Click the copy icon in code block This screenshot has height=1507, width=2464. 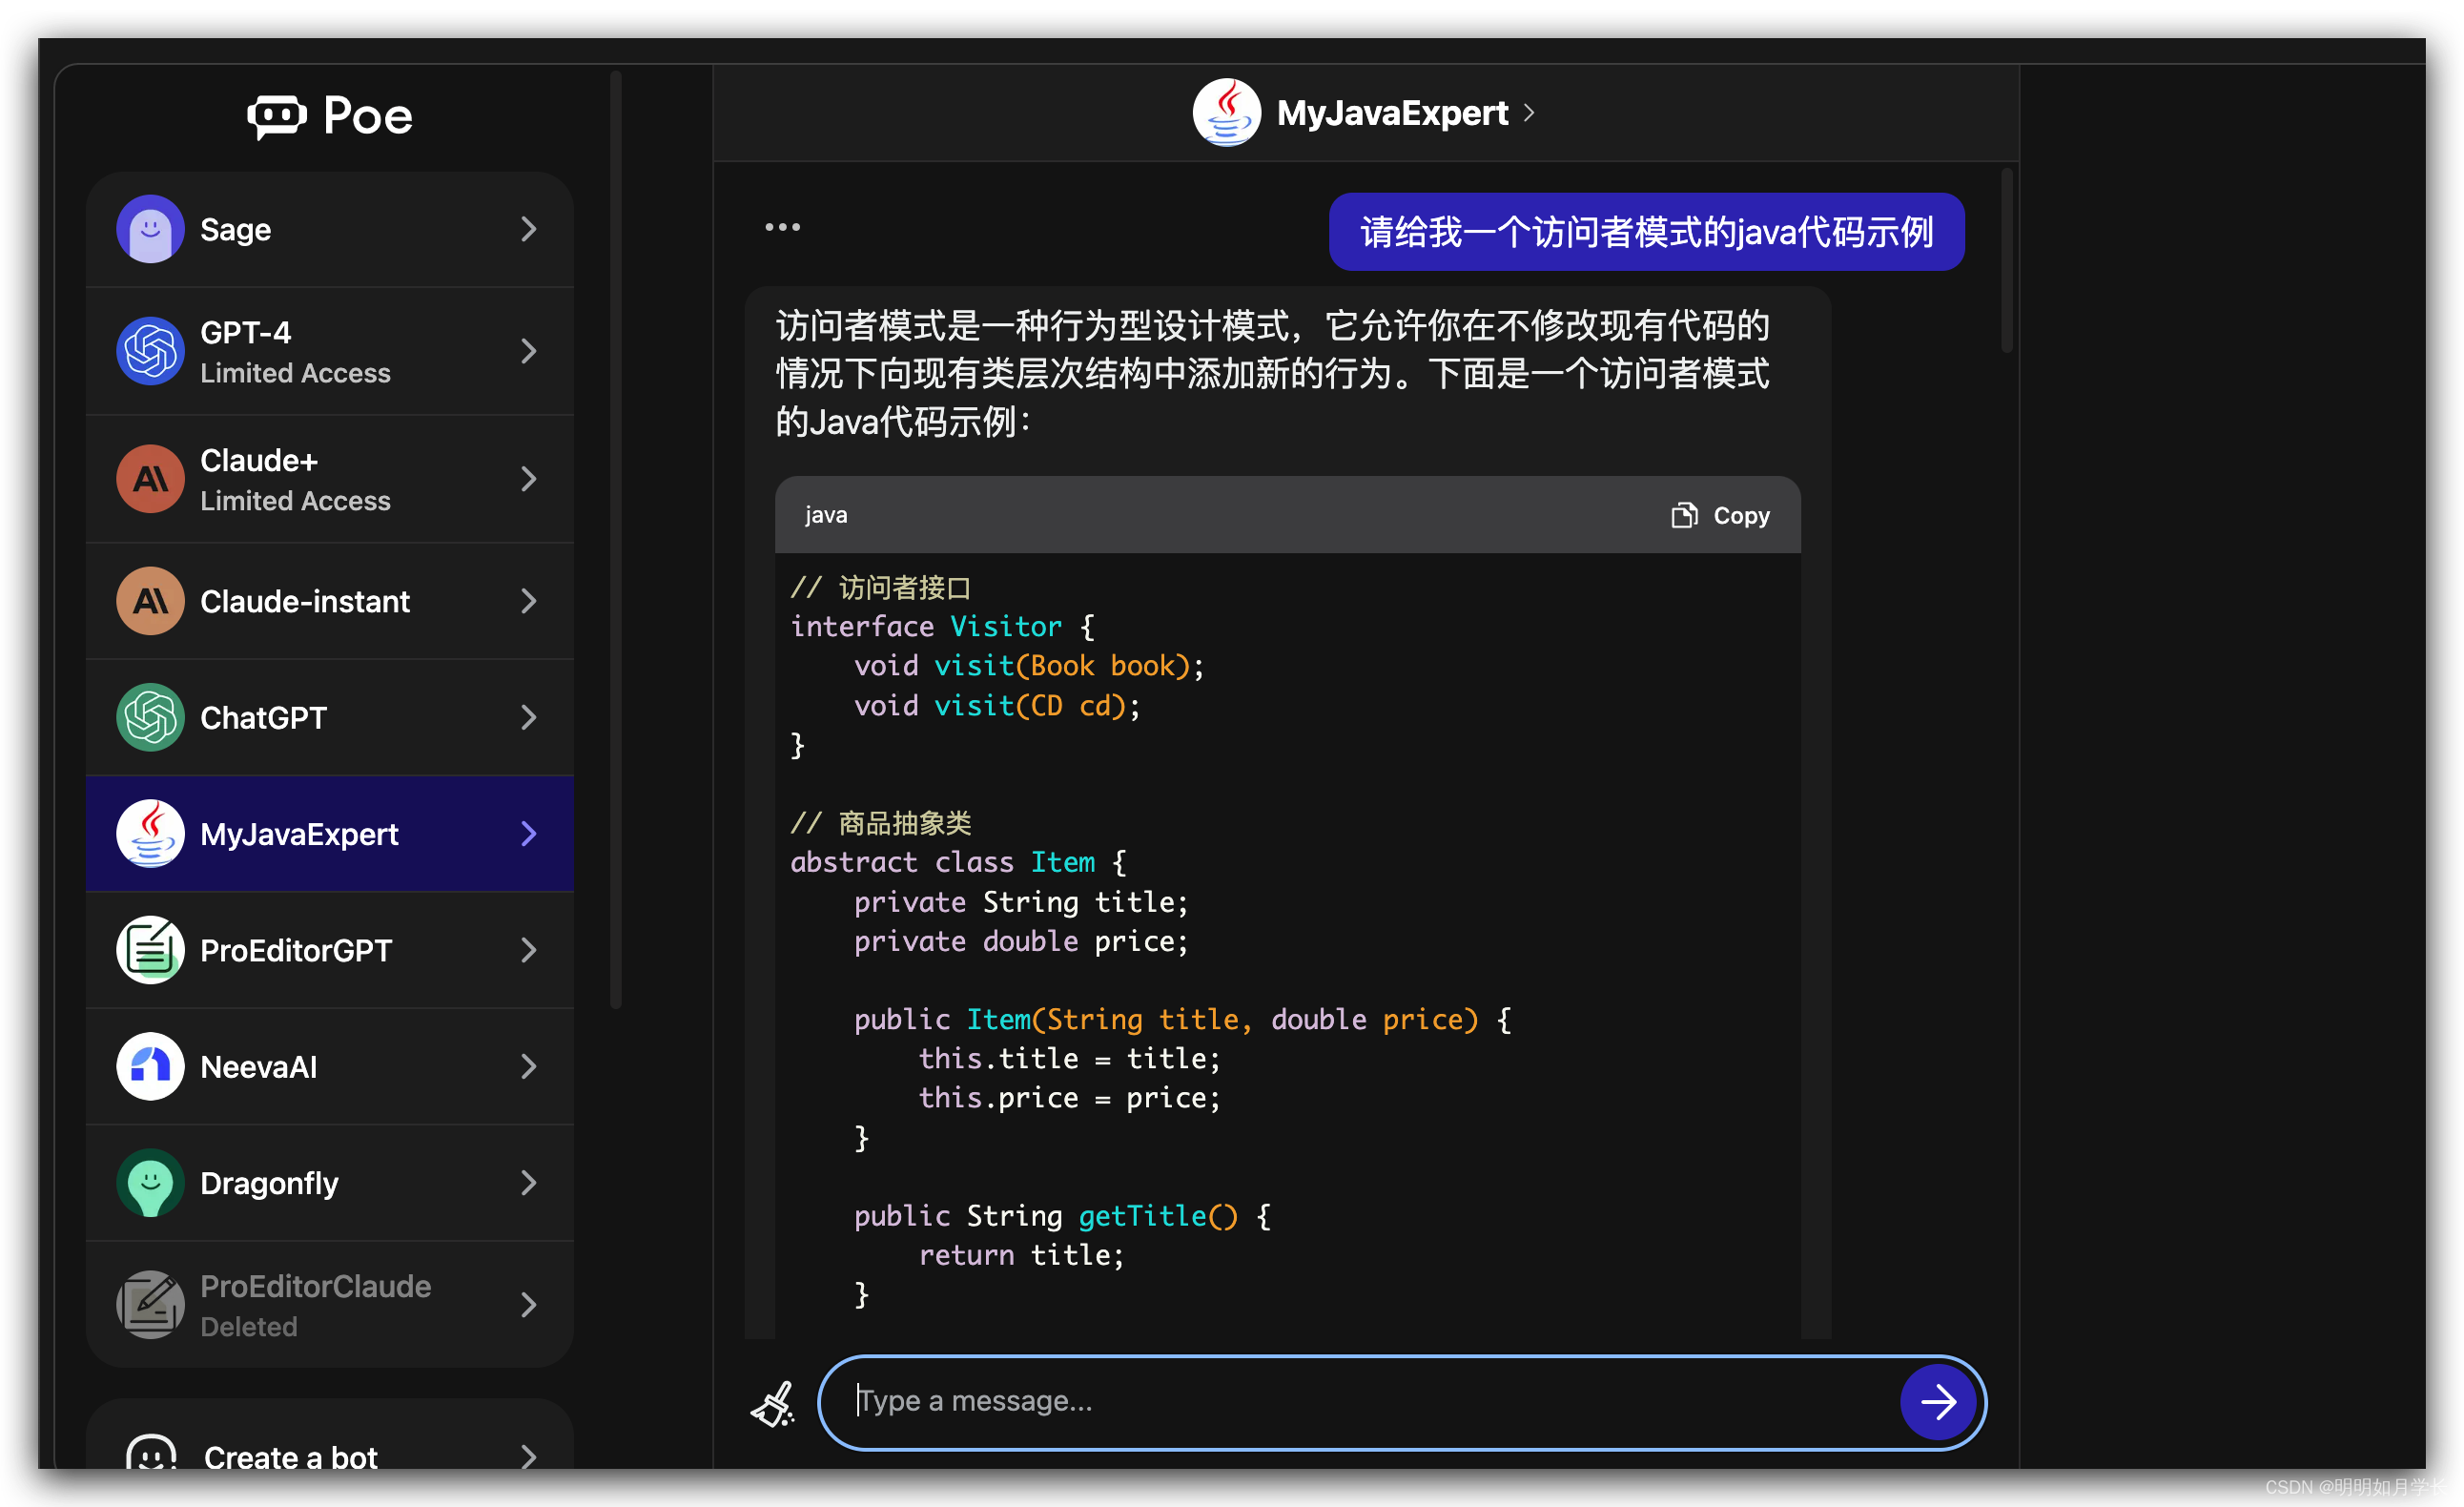pos(1684,515)
